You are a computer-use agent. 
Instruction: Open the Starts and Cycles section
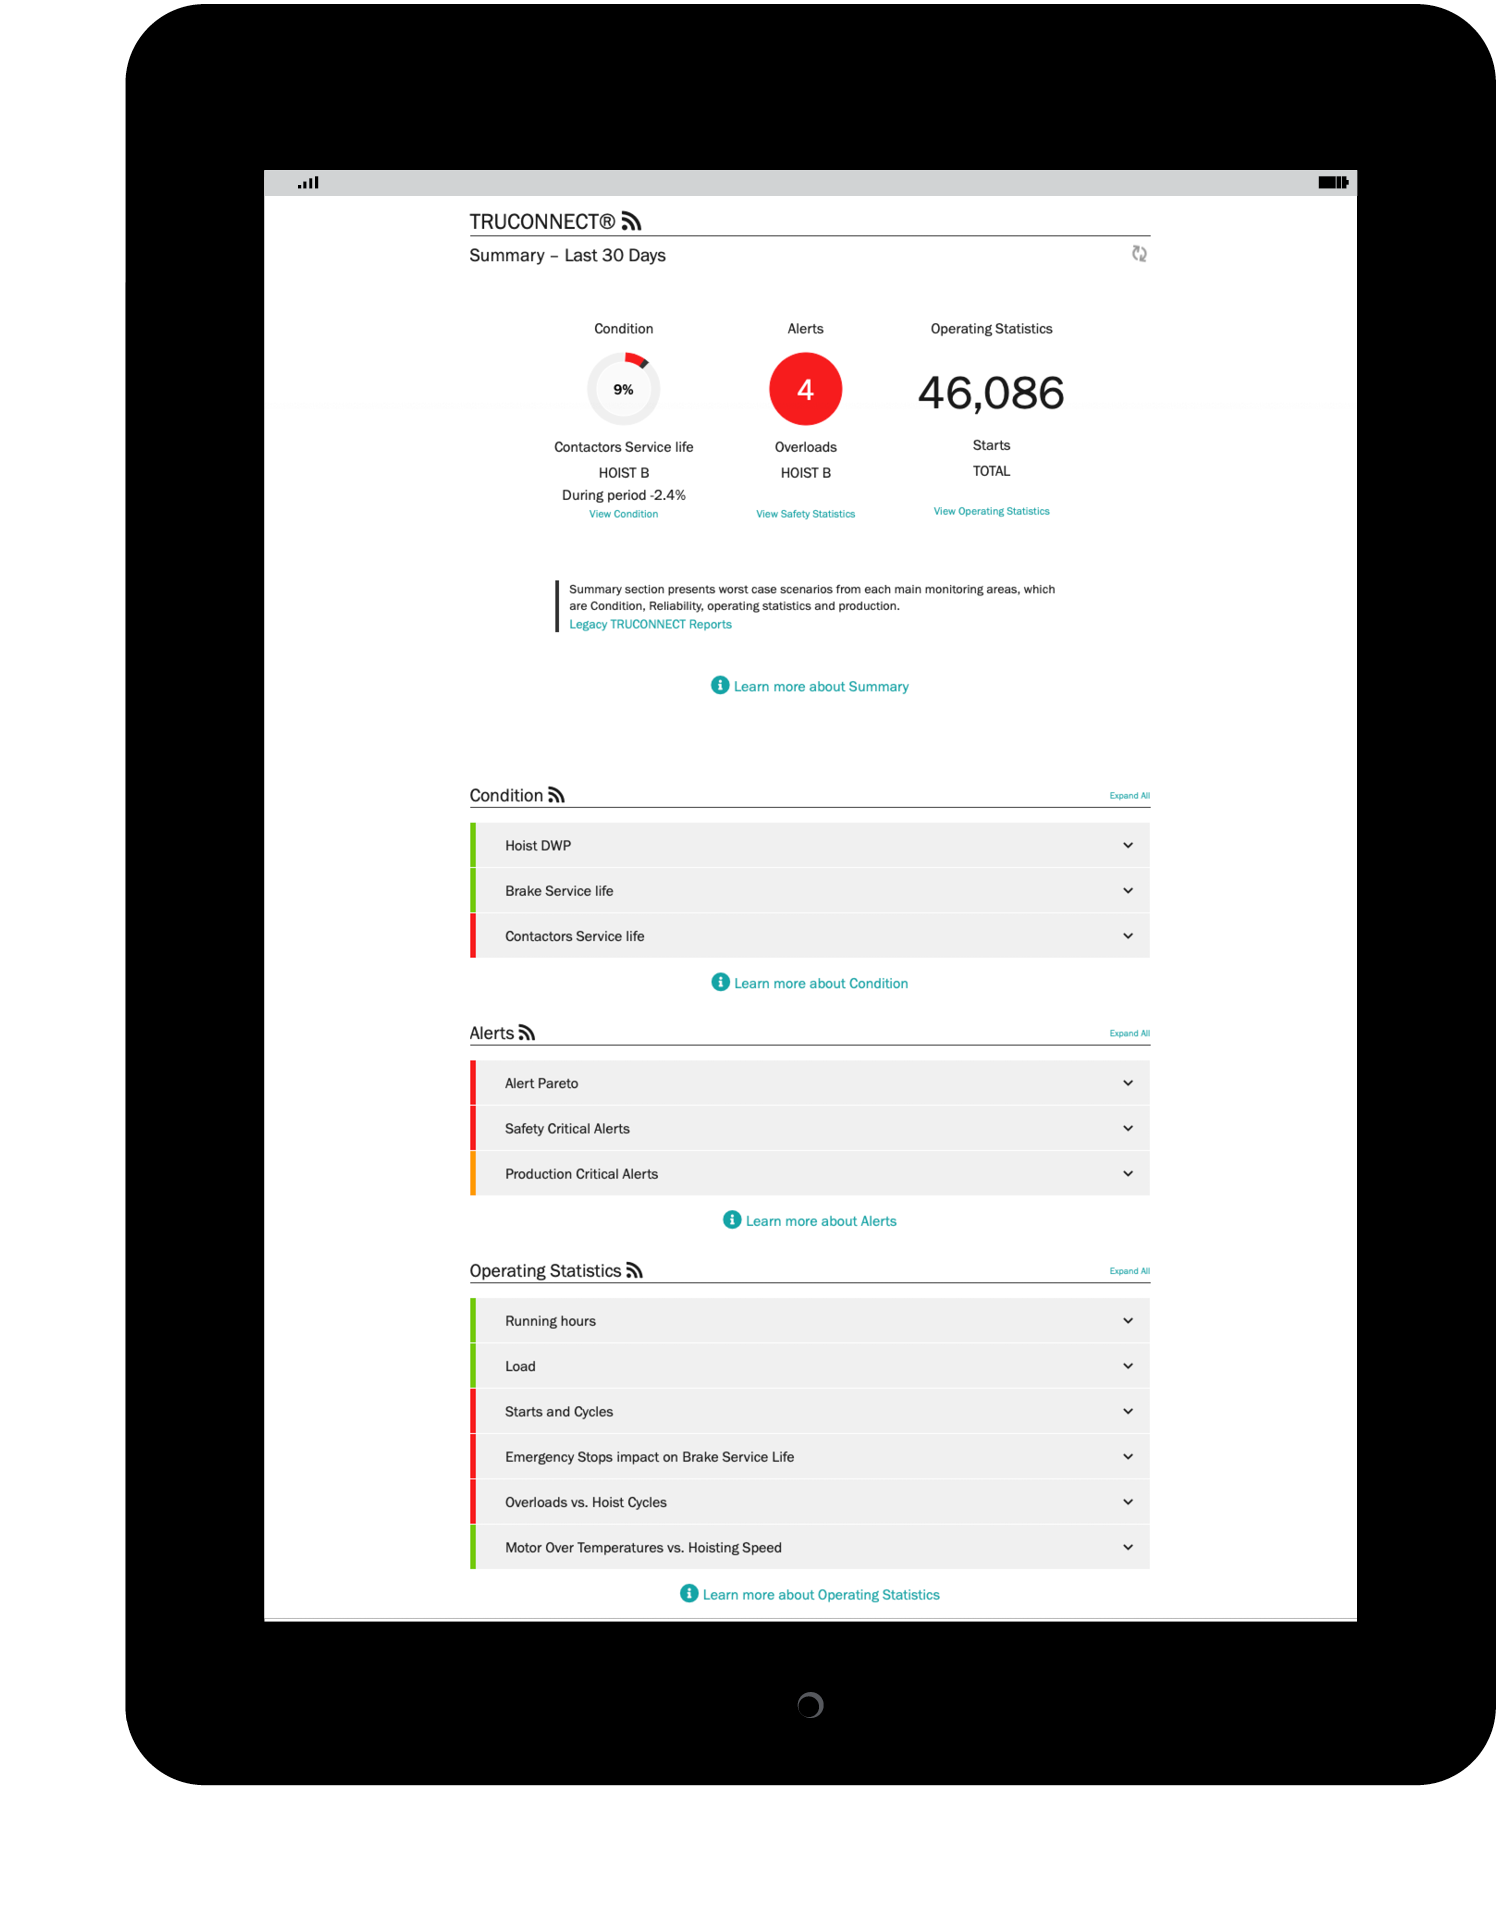810,1412
